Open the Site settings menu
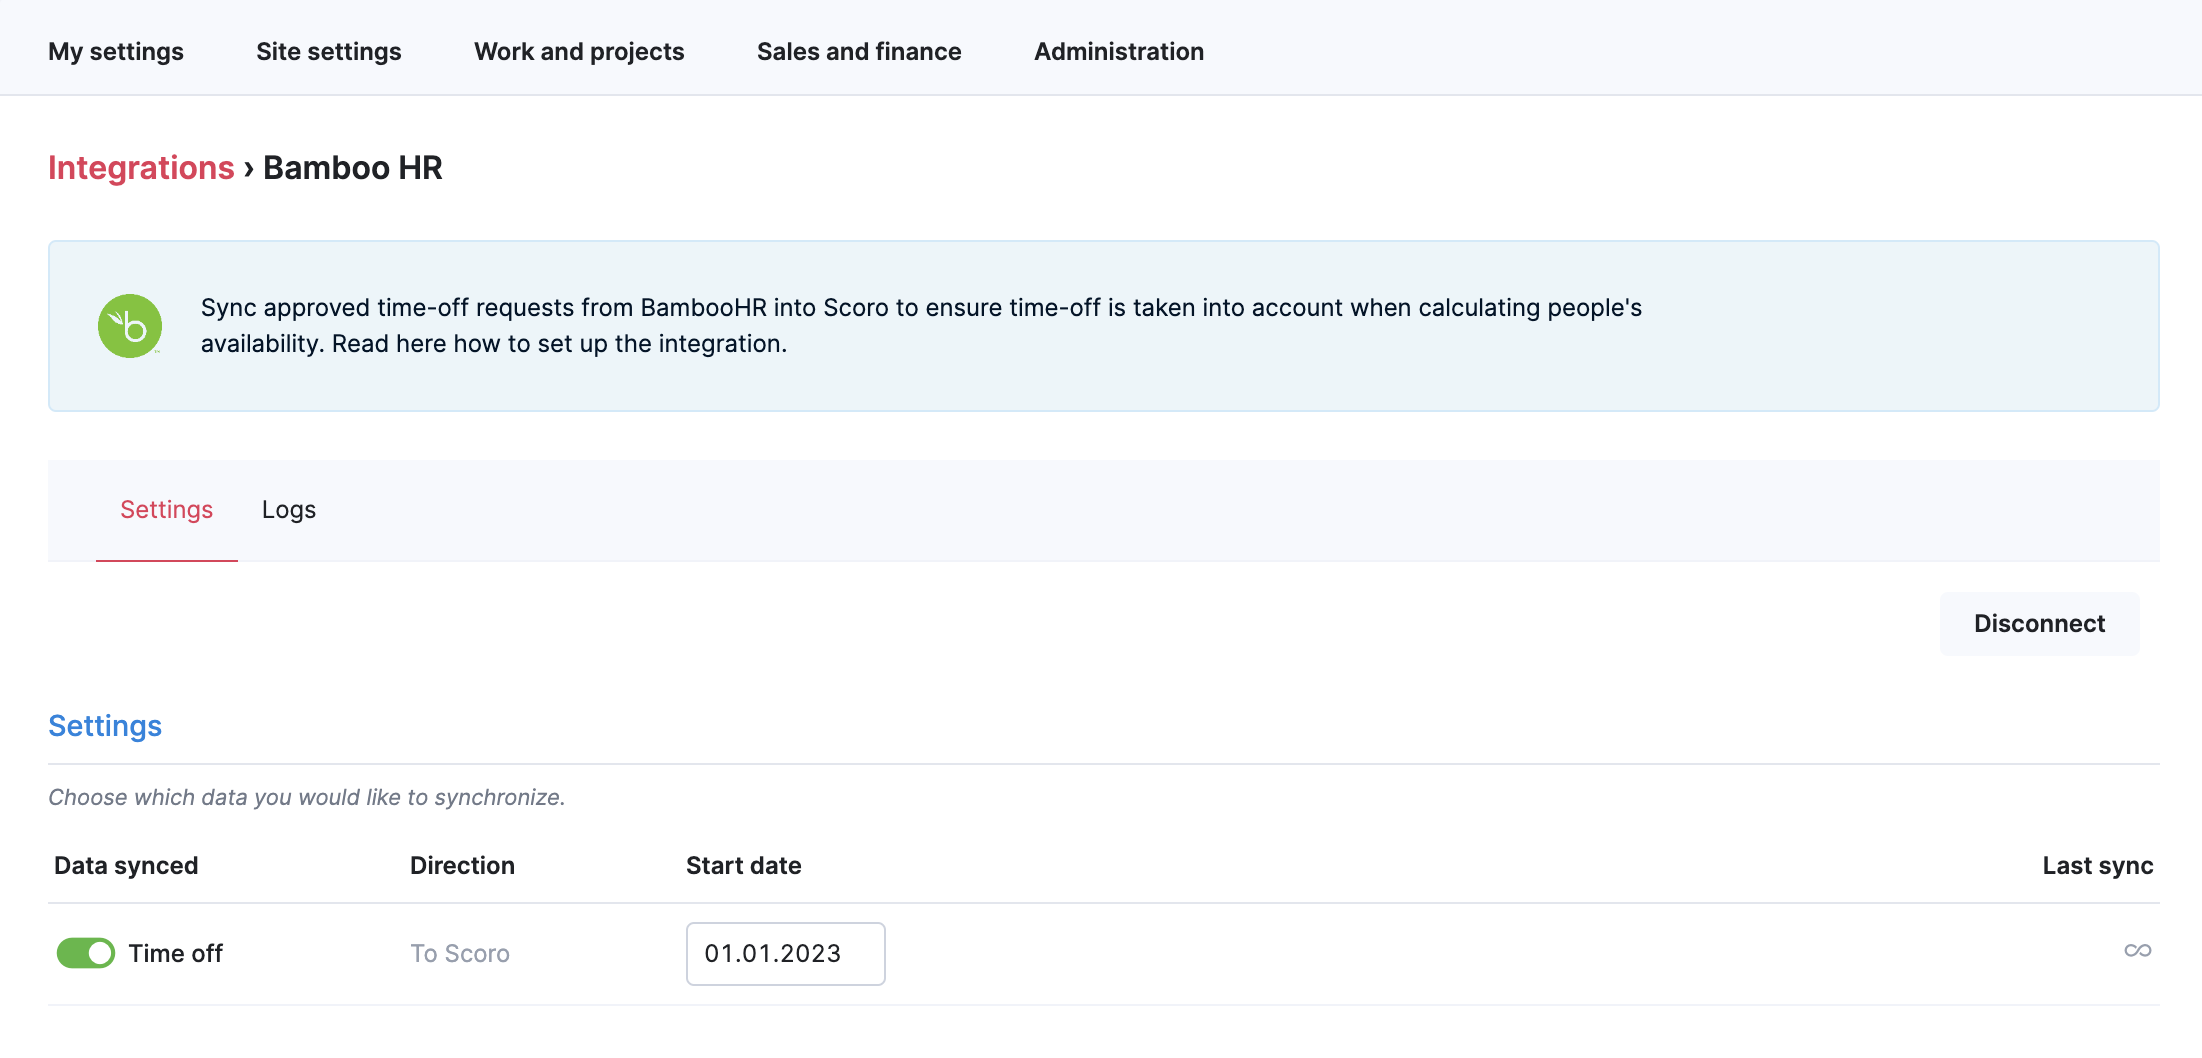Image resolution: width=2202 pixels, height=1058 pixels. (x=329, y=52)
